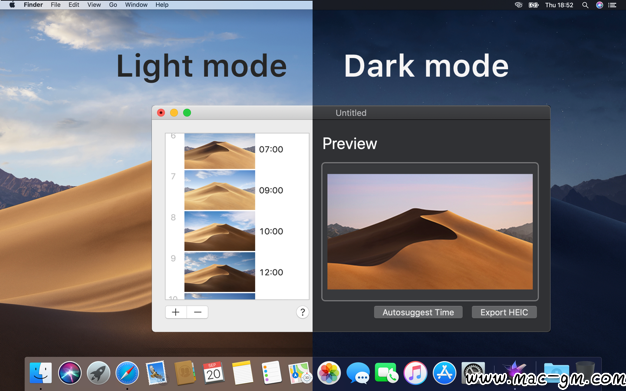This screenshot has height=391, width=626.
Task: Launch Siri from the Dock
Action: pos(69,373)
